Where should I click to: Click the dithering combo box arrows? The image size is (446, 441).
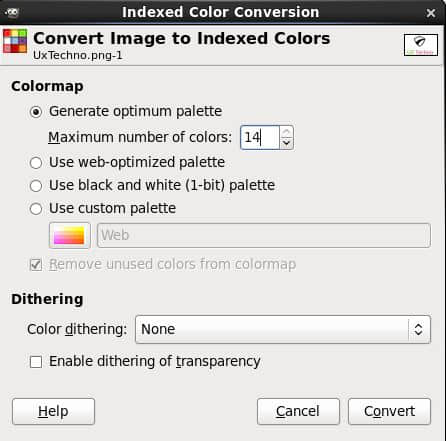[x=419, y=329]
